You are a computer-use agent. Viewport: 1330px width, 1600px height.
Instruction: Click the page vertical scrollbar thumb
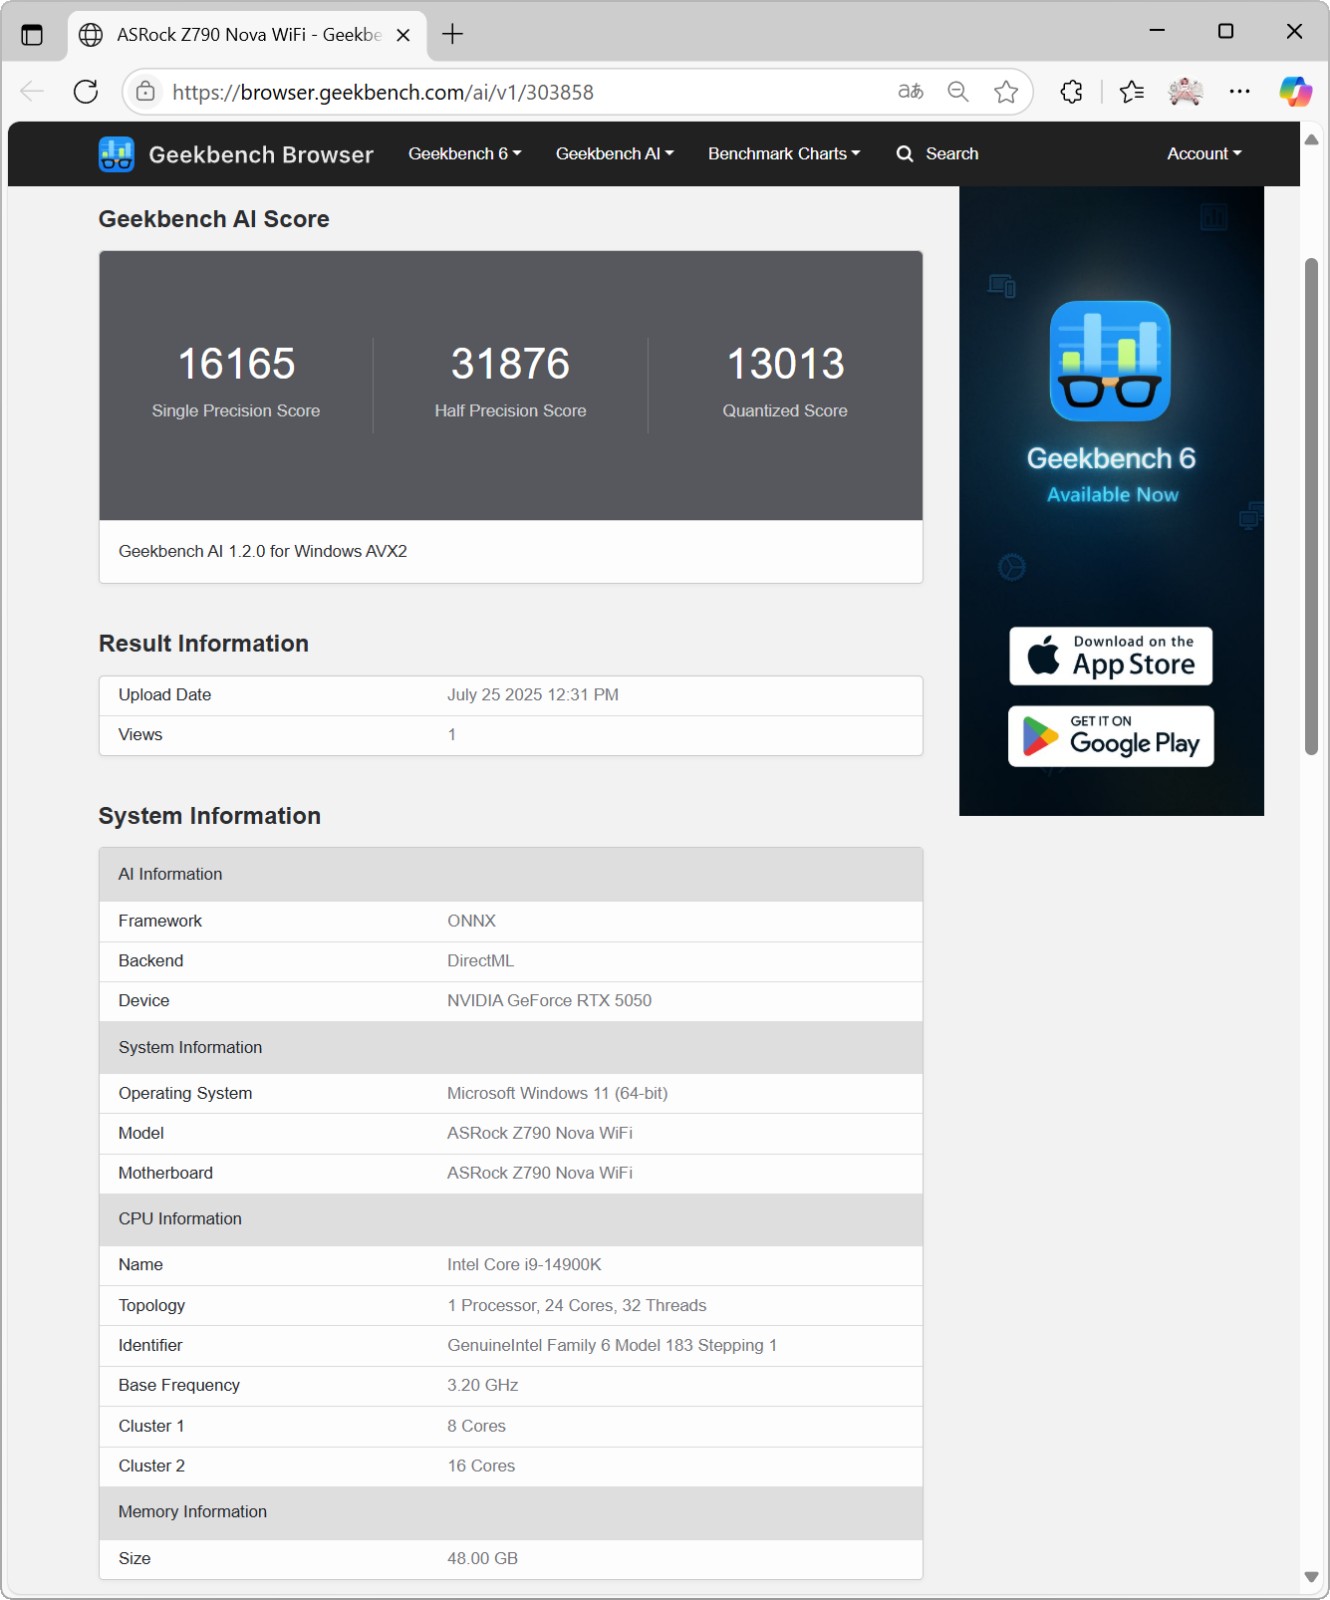pyautogui.click(x=1312, y=506)
